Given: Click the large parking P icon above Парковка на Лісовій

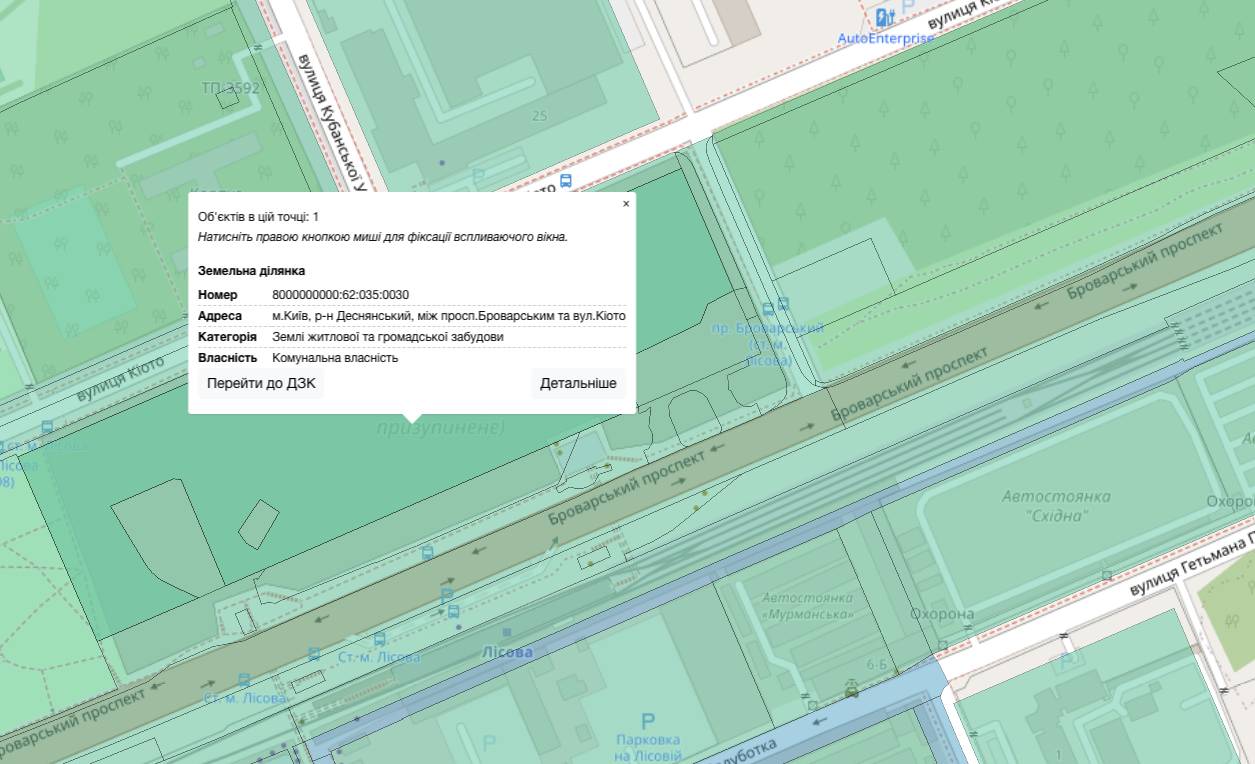Looking at the screenshot, I should click(x=647, y=721).
